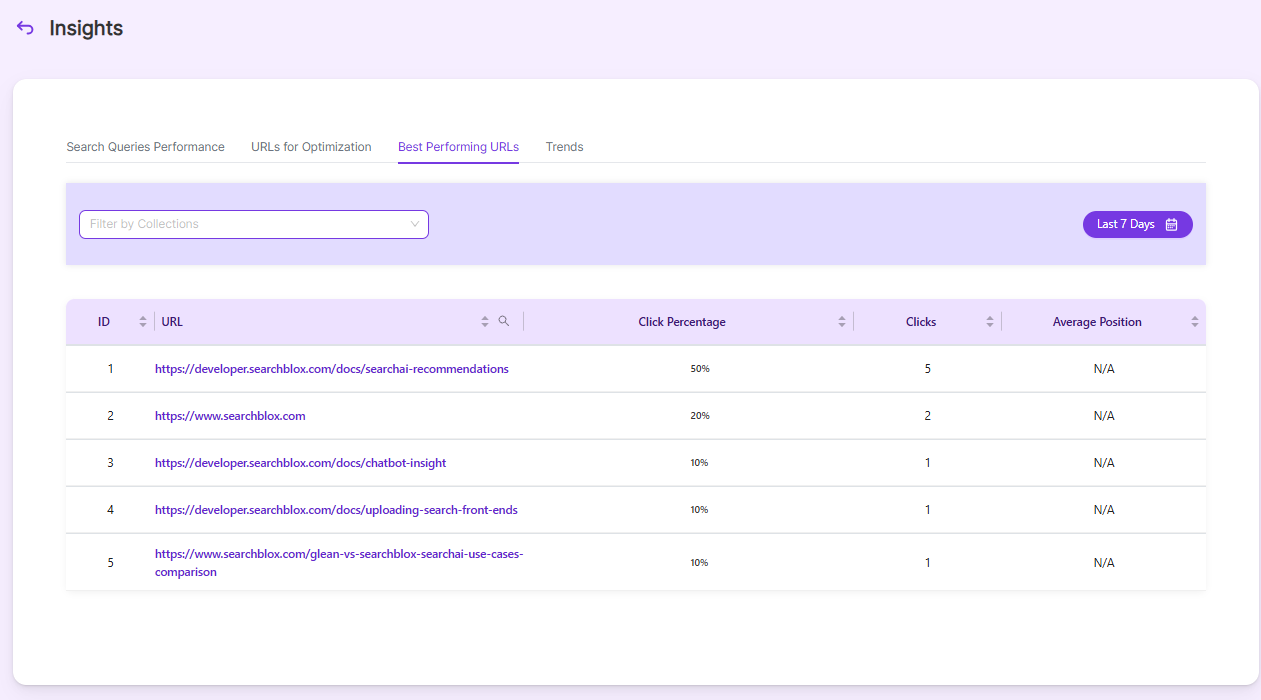Screen dimensions: 1261x700
Task: Click the clicks value 2 cell
Action: [928, 416]
